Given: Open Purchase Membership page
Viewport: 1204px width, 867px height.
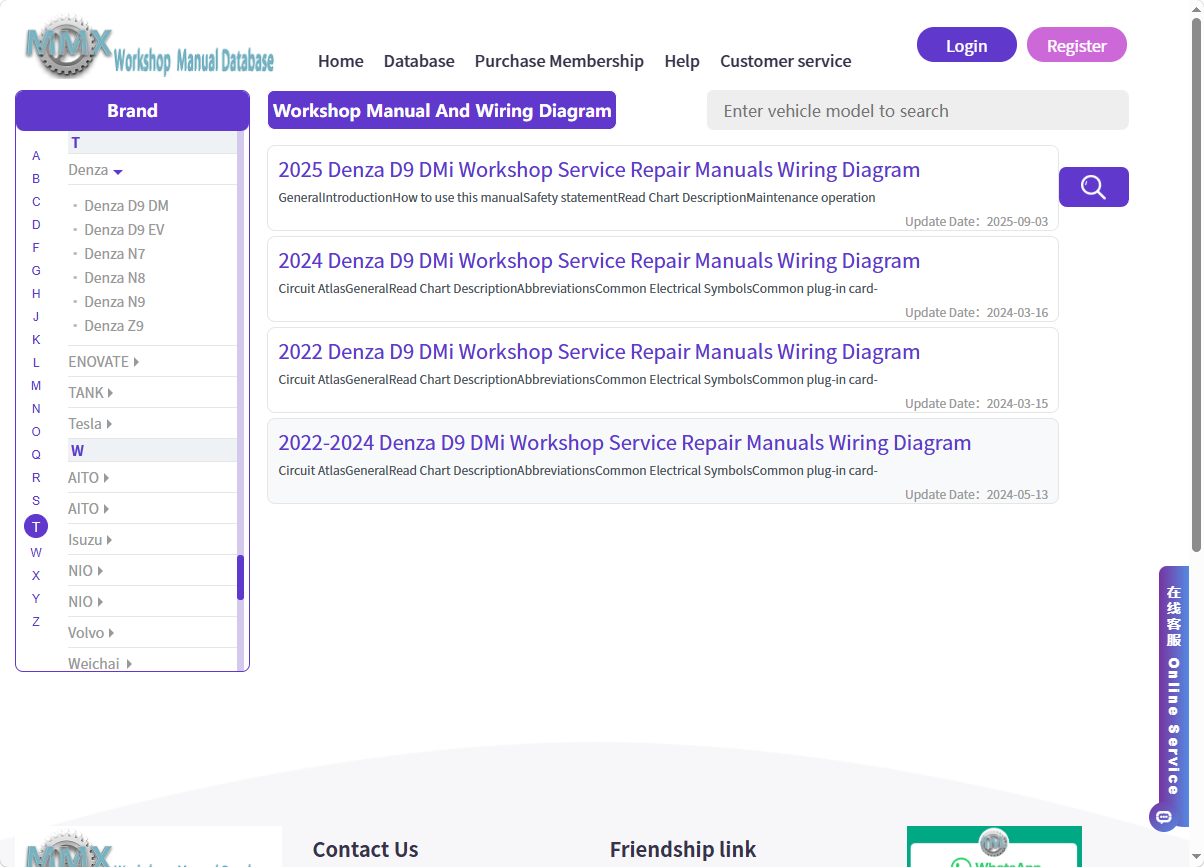Looking at the screenshot, I should coord(559,61).
